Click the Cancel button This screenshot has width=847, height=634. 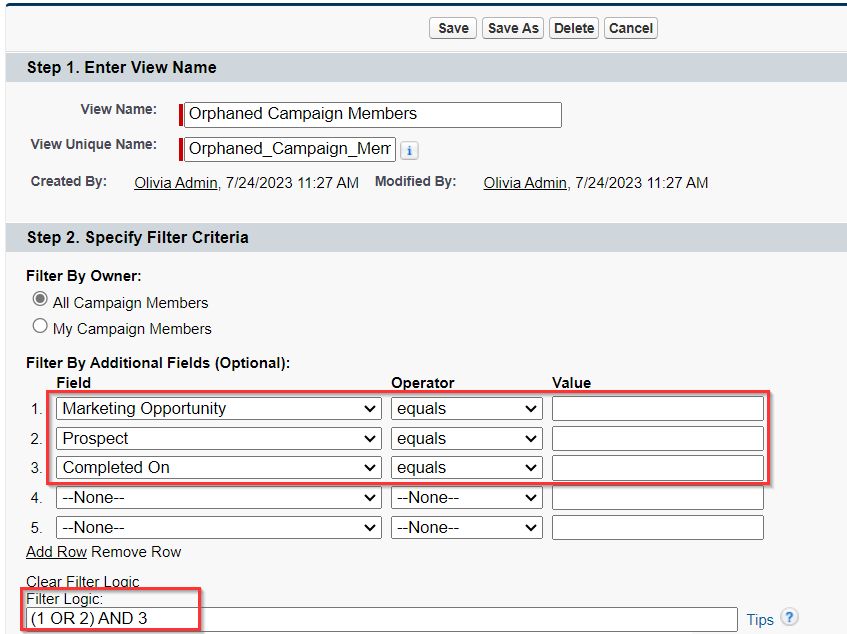631,28
